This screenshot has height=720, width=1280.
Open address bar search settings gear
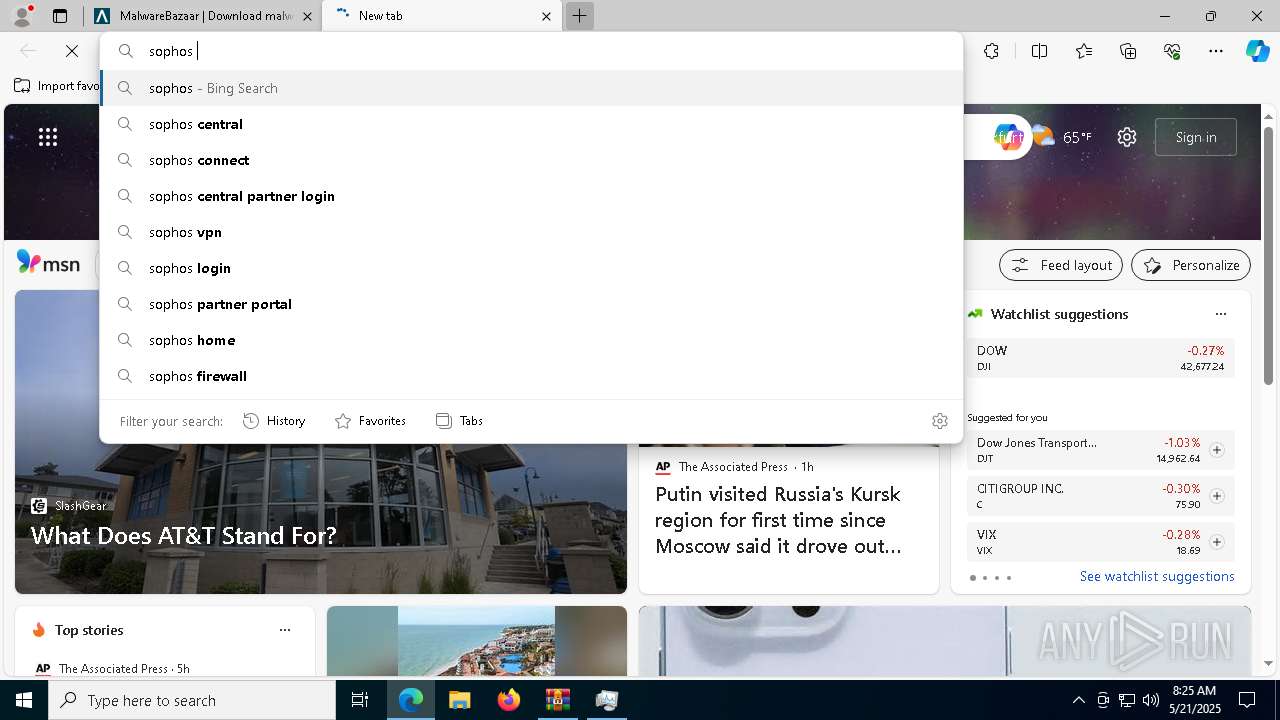click(940, 421)
